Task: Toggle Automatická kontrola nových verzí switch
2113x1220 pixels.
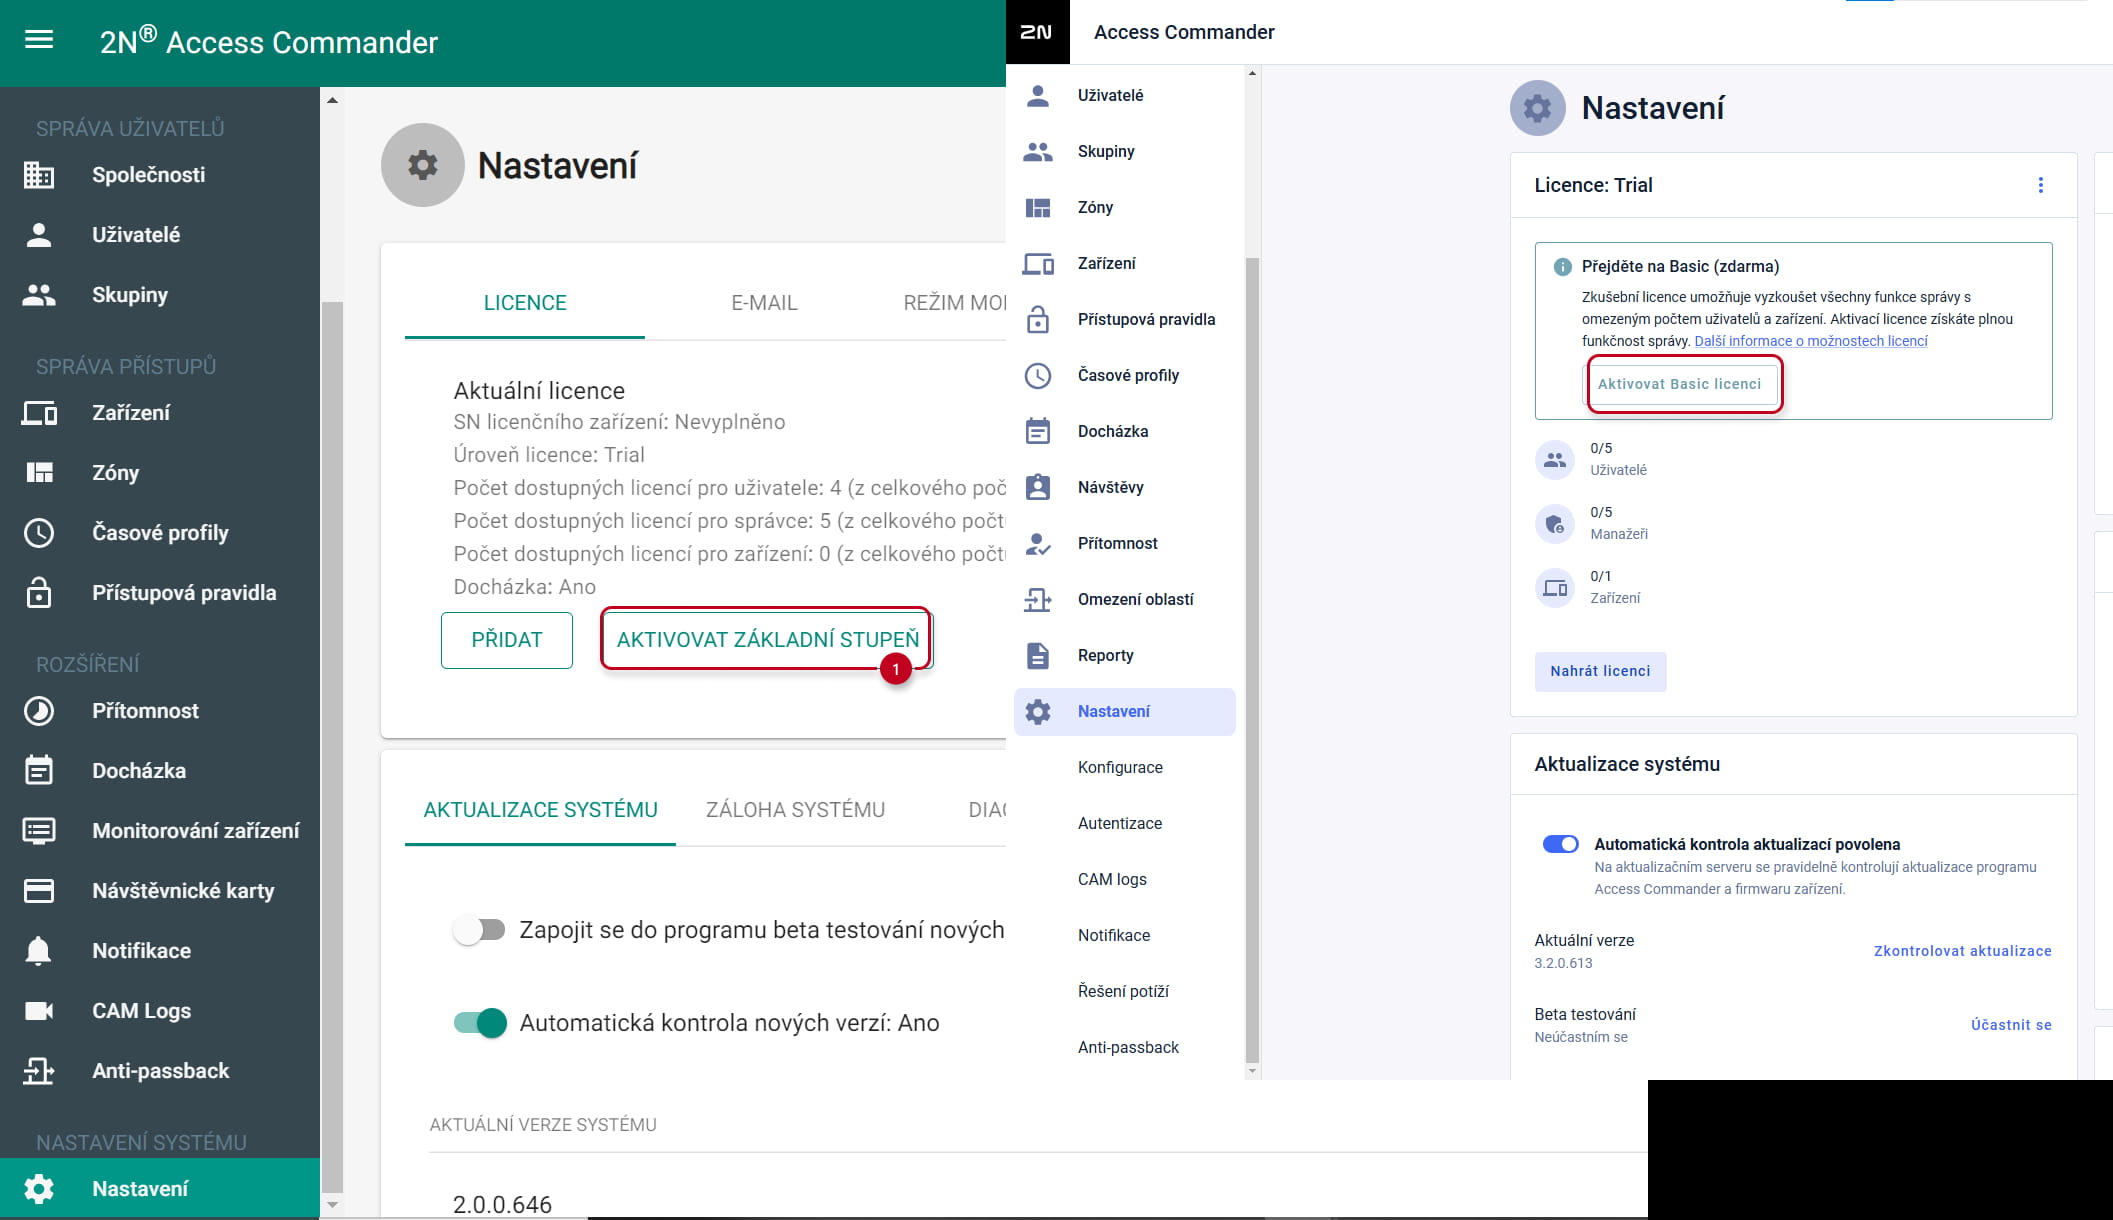Action: coord(480,1023)
